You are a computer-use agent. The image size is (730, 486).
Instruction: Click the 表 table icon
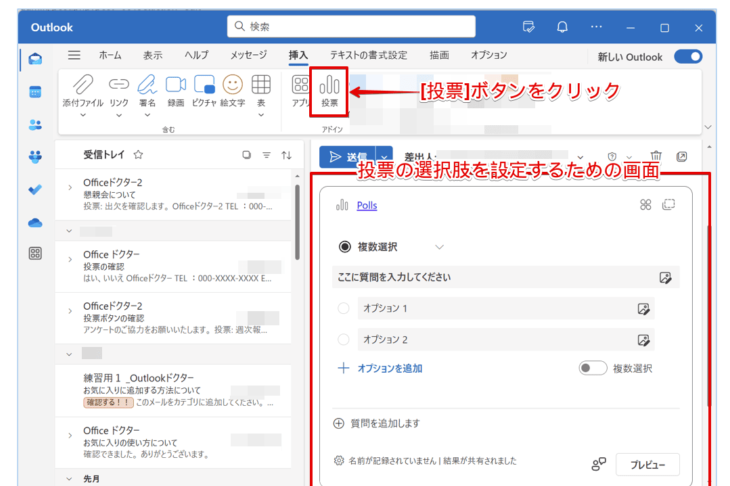[x=261, y=86]
